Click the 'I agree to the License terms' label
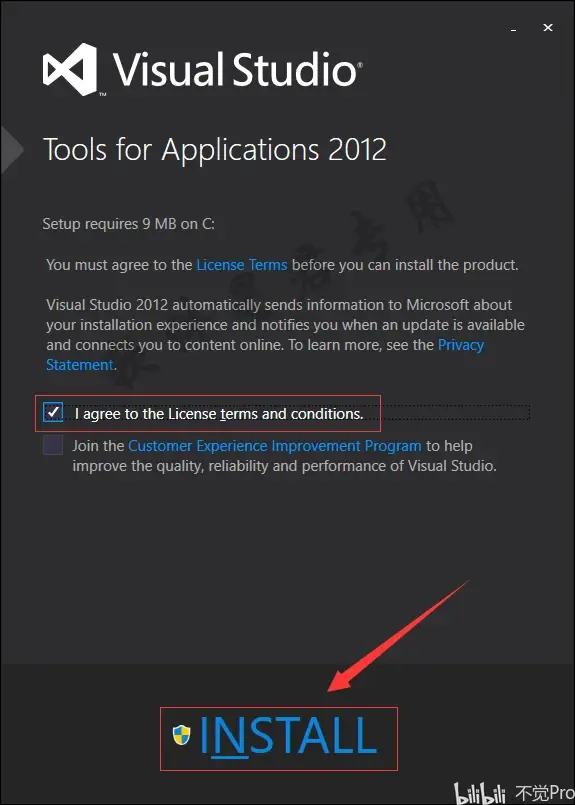The height and width of the screenshot is (805, 575). (x=219, y=414)
